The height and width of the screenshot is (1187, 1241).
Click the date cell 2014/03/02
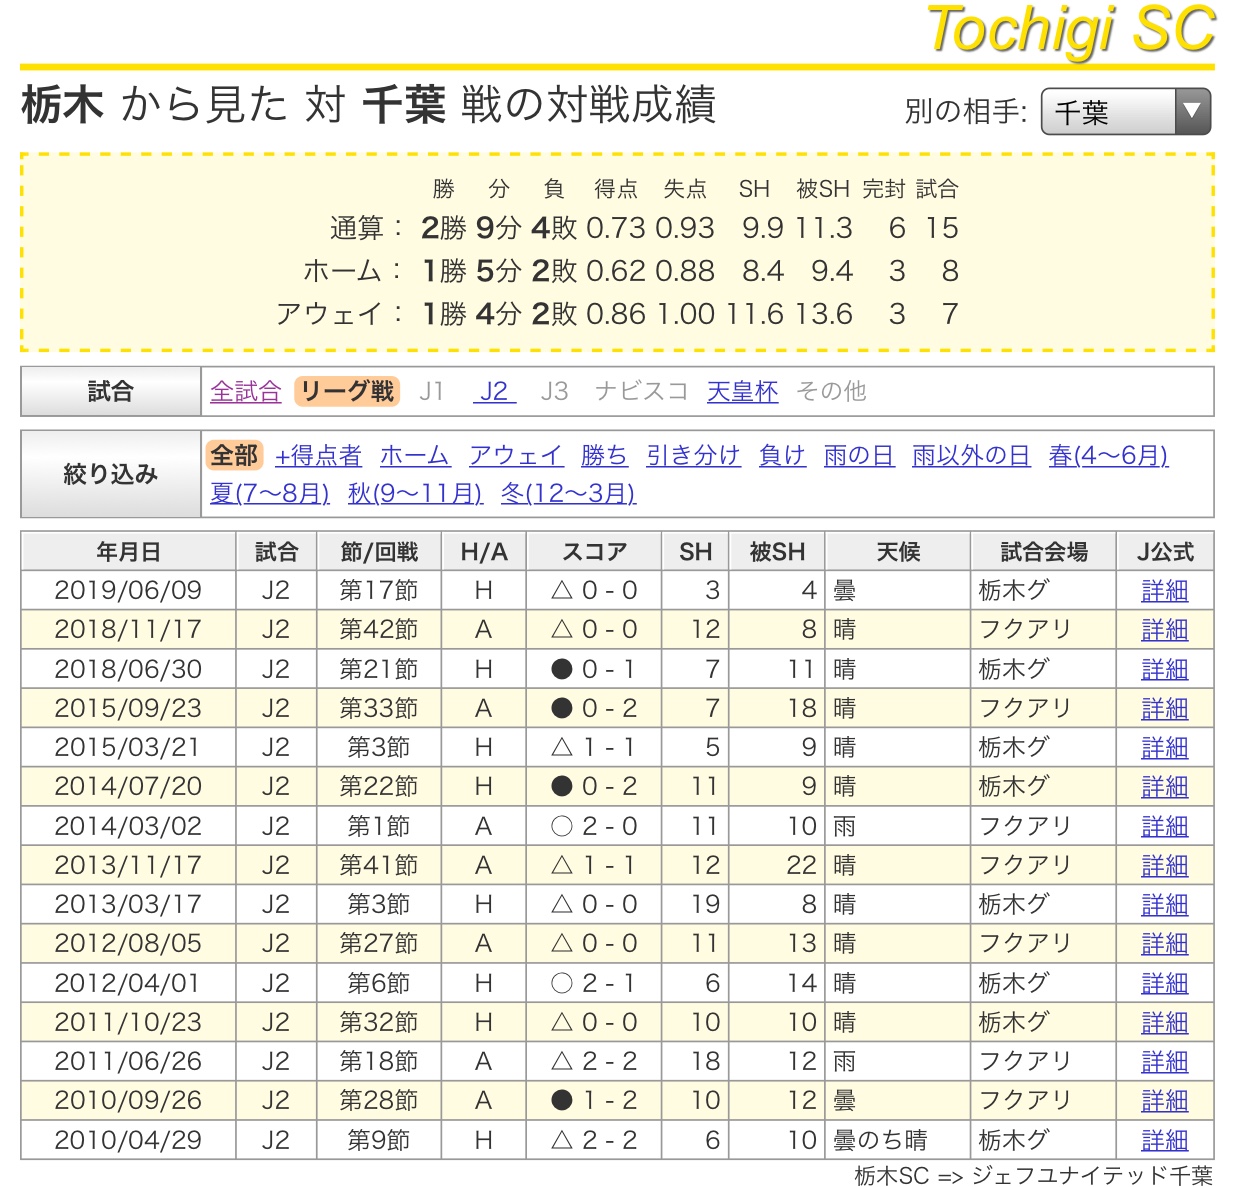[x=128, y=826]
